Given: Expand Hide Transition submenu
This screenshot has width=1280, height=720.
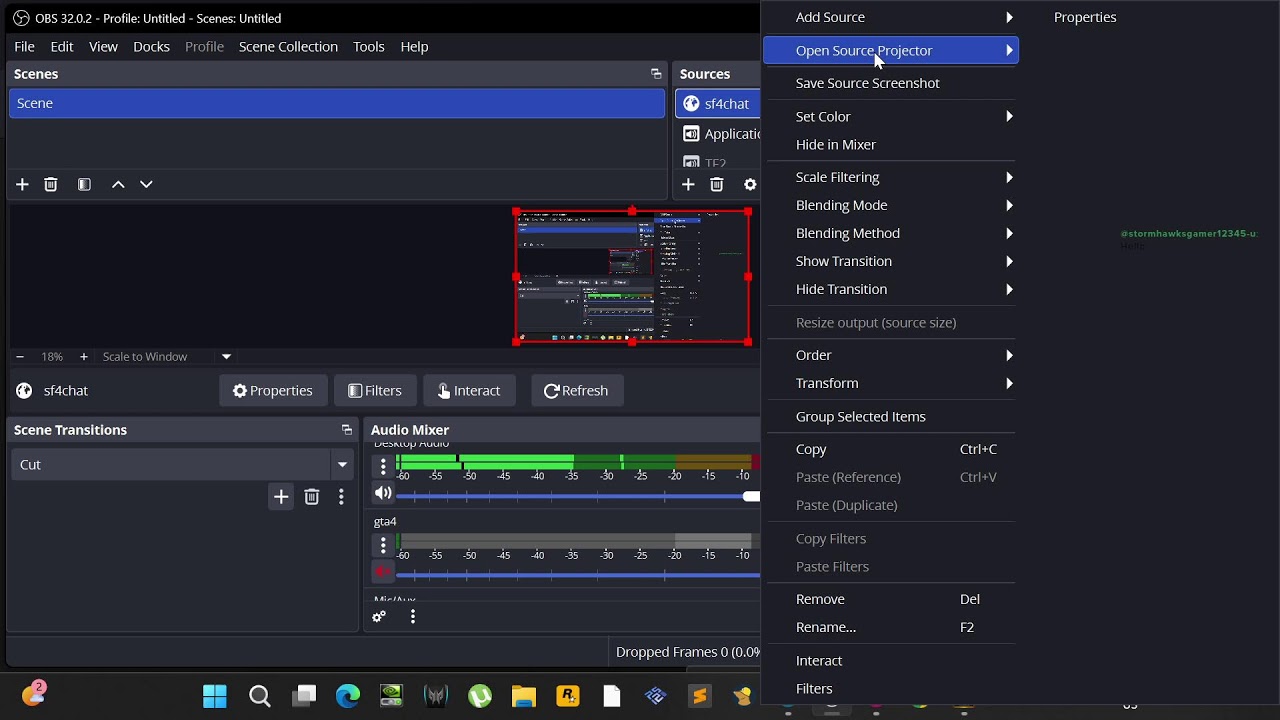Looking at the screenshot, I should pyautogui.click(x=890, y=289).
